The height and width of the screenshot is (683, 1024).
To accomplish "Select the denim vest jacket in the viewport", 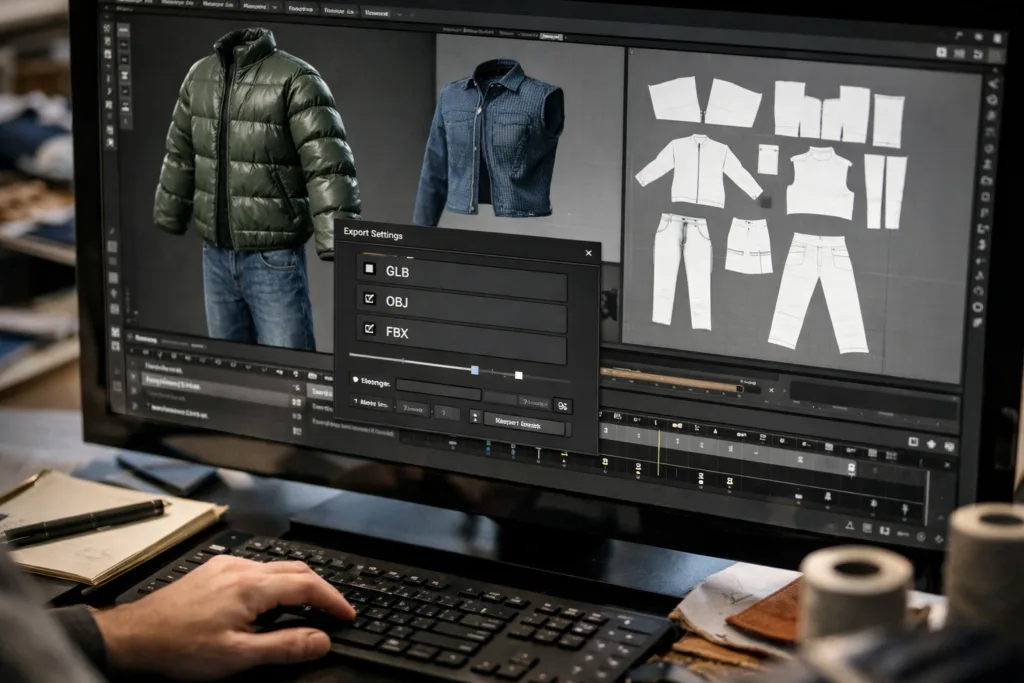I will (x=490, y=140).
